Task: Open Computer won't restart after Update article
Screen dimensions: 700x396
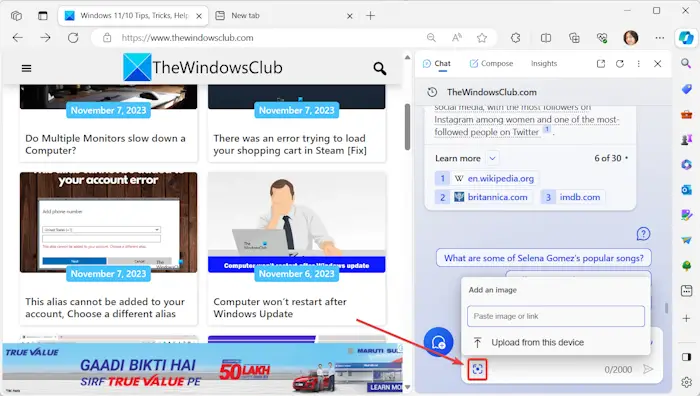Action: click(x=280, y=308)
